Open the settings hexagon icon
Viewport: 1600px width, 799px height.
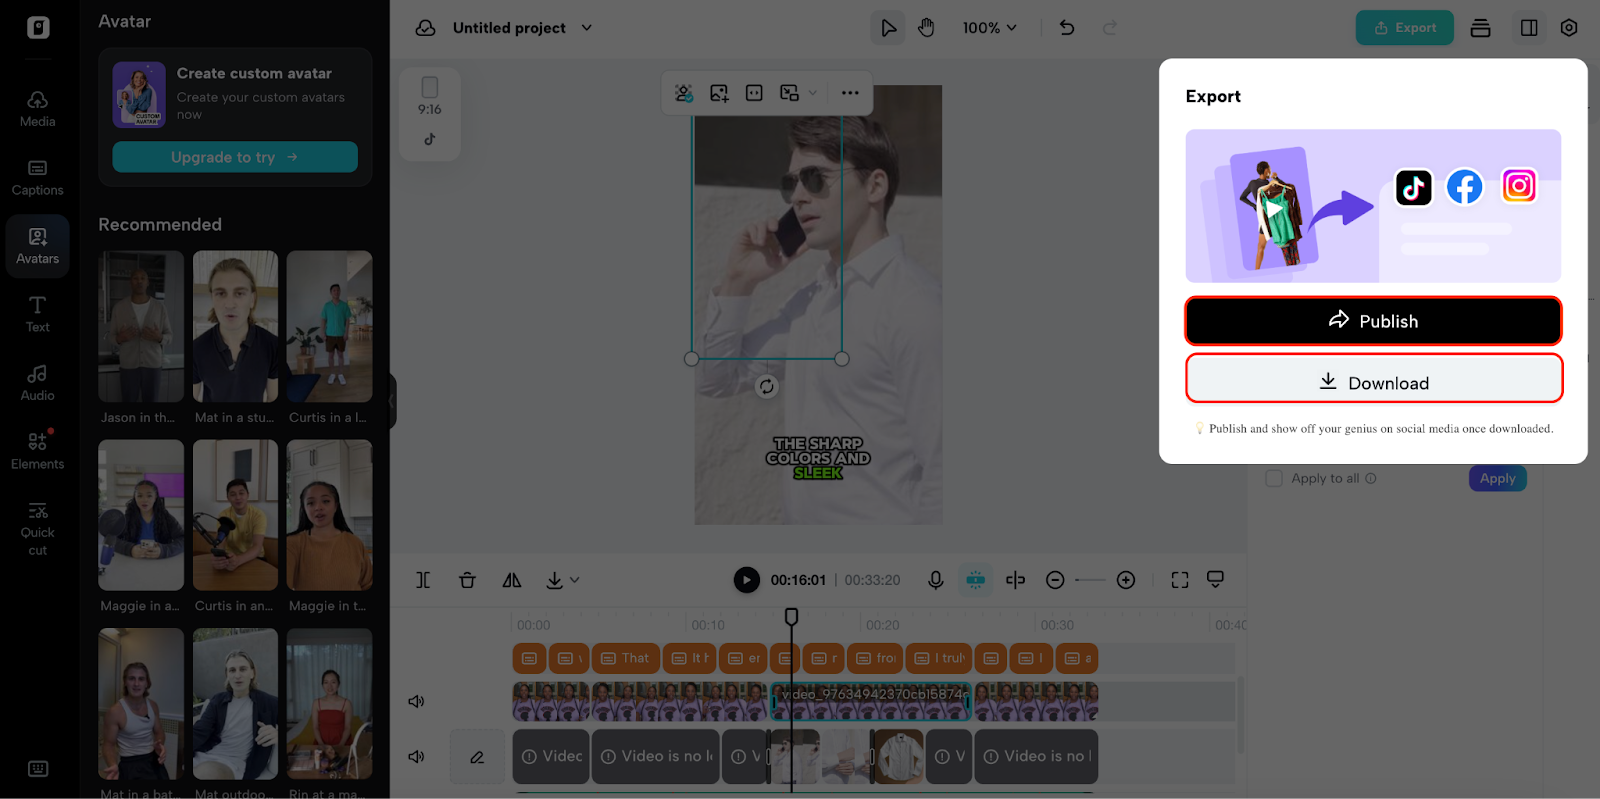tap(1569, 28)
